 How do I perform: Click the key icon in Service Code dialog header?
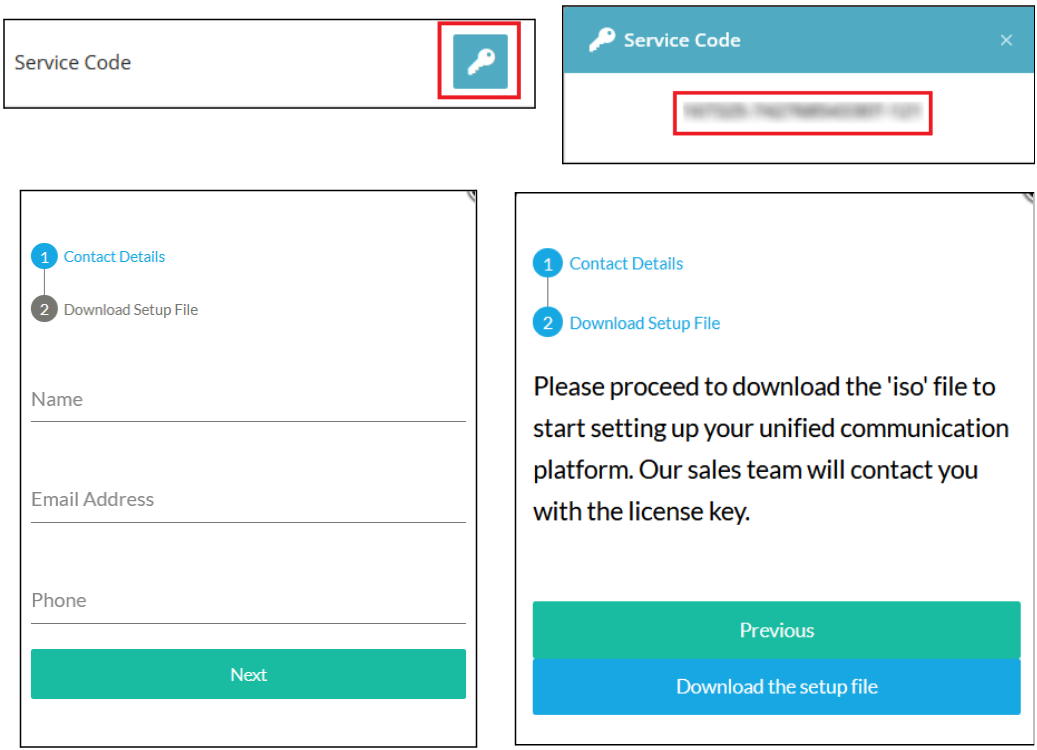(601, 41)
